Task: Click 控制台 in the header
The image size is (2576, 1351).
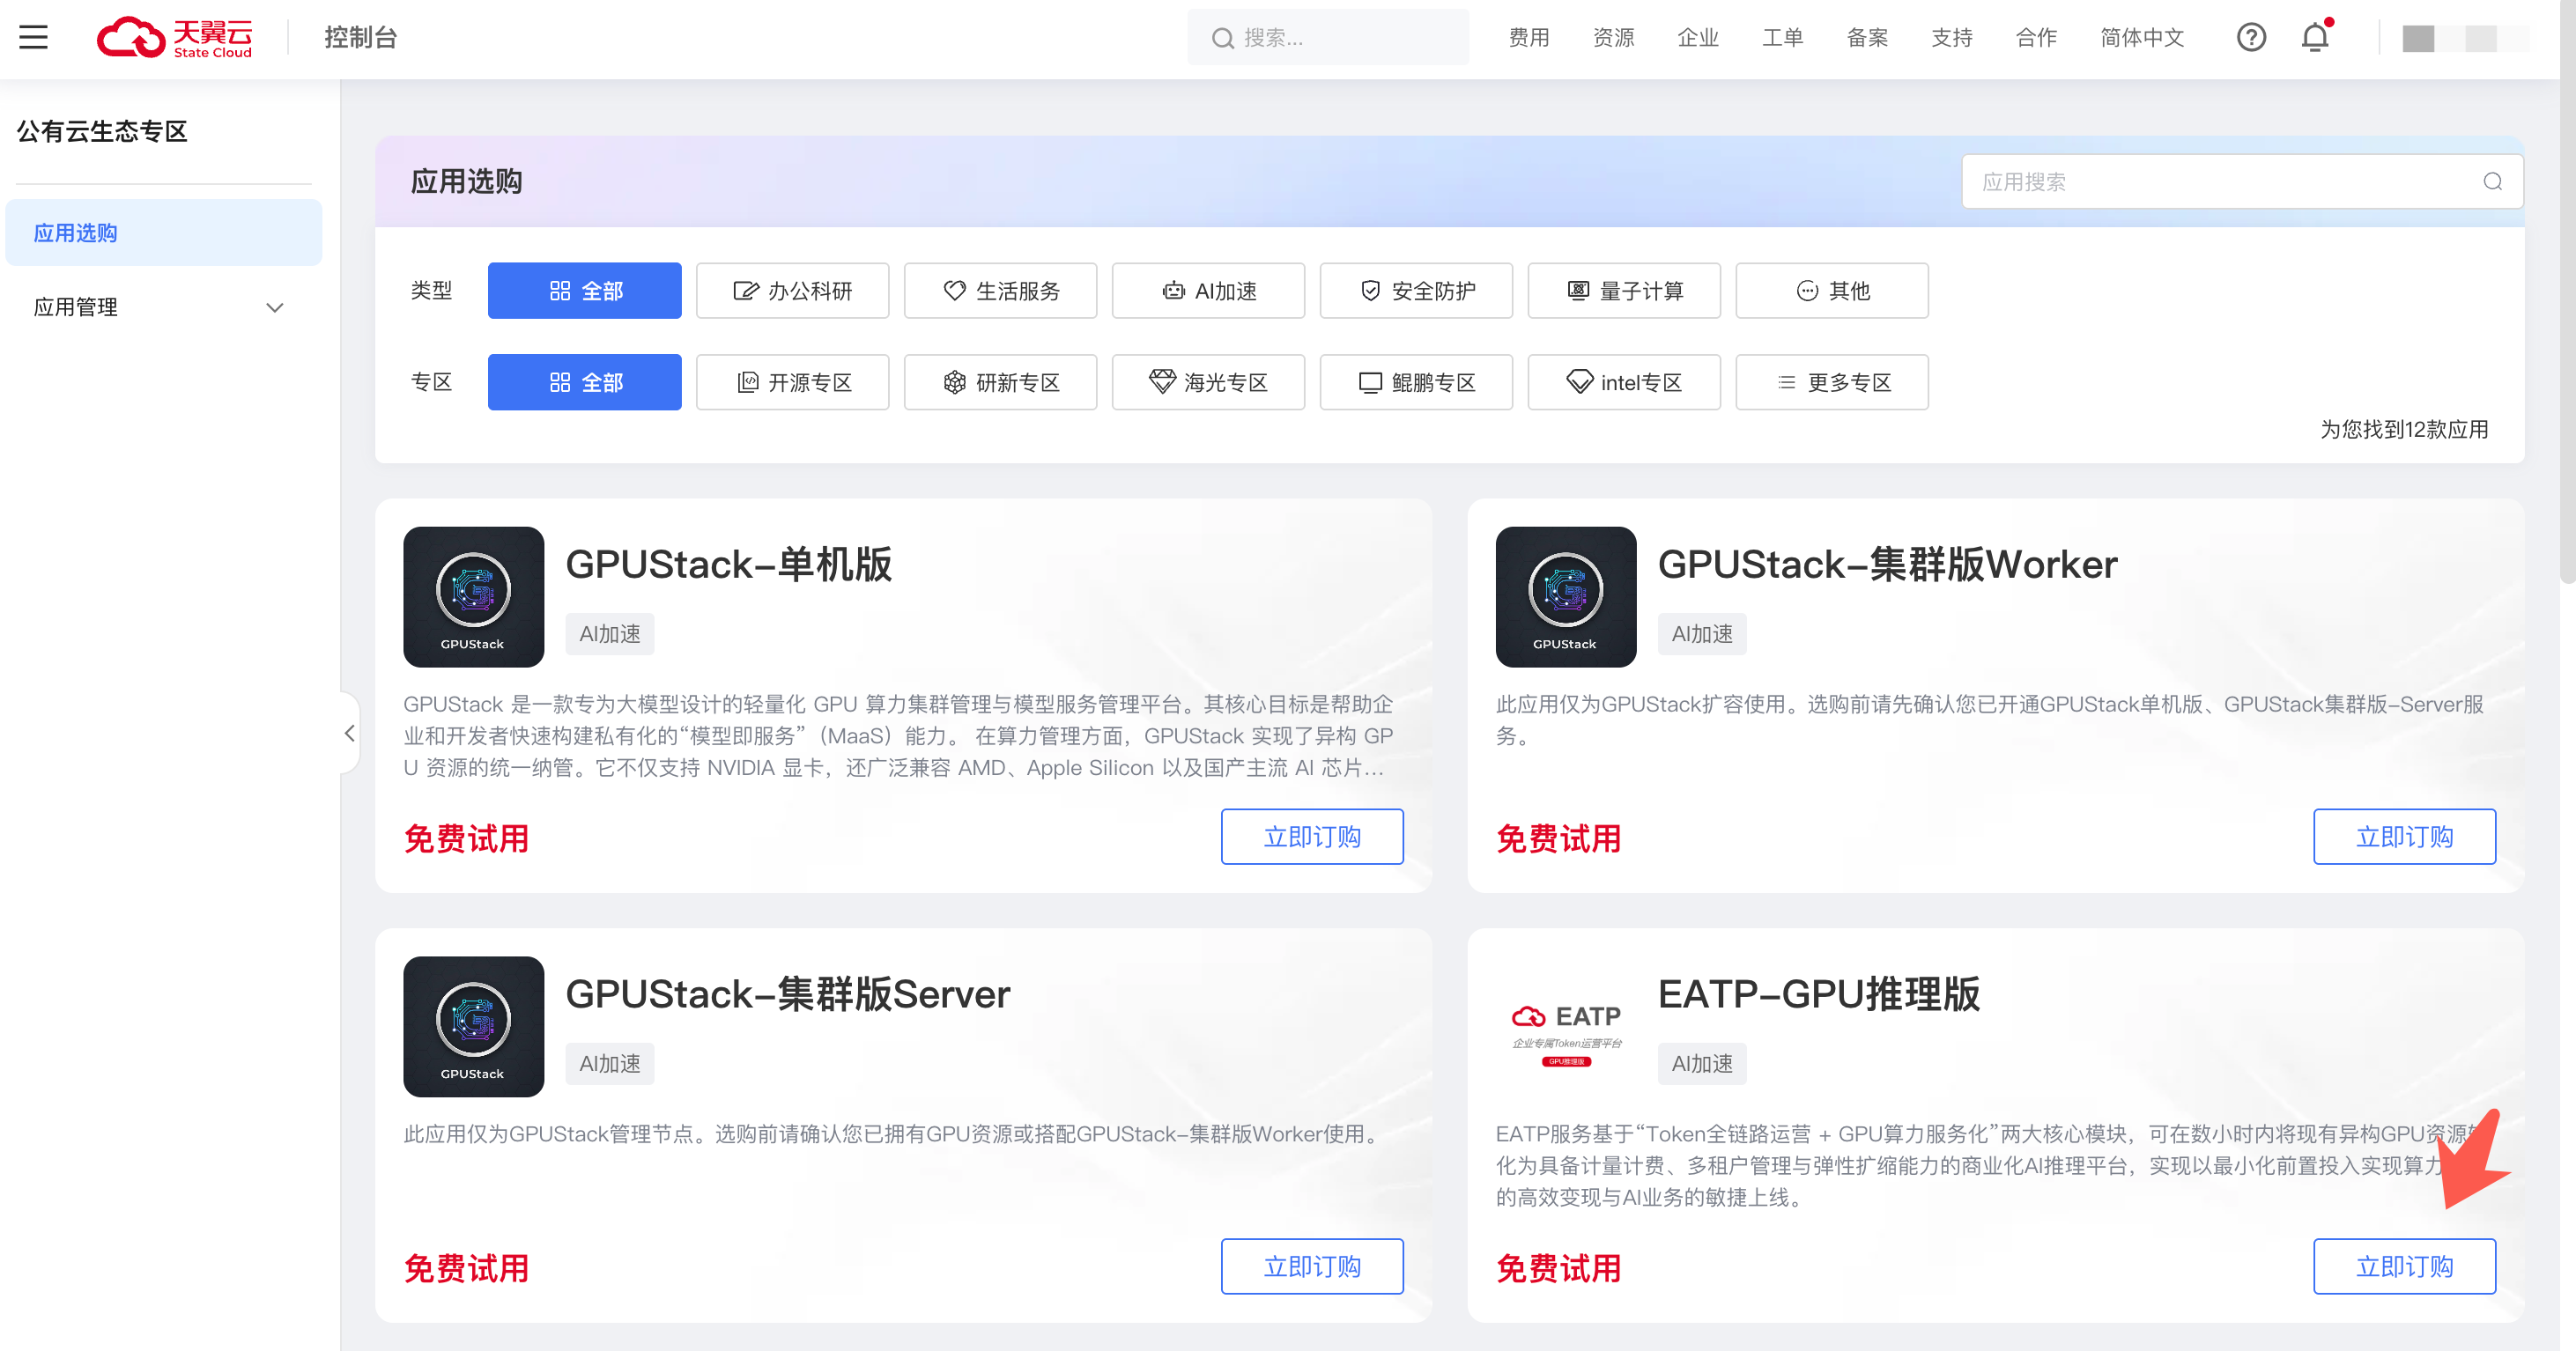Action: (361, 37)
